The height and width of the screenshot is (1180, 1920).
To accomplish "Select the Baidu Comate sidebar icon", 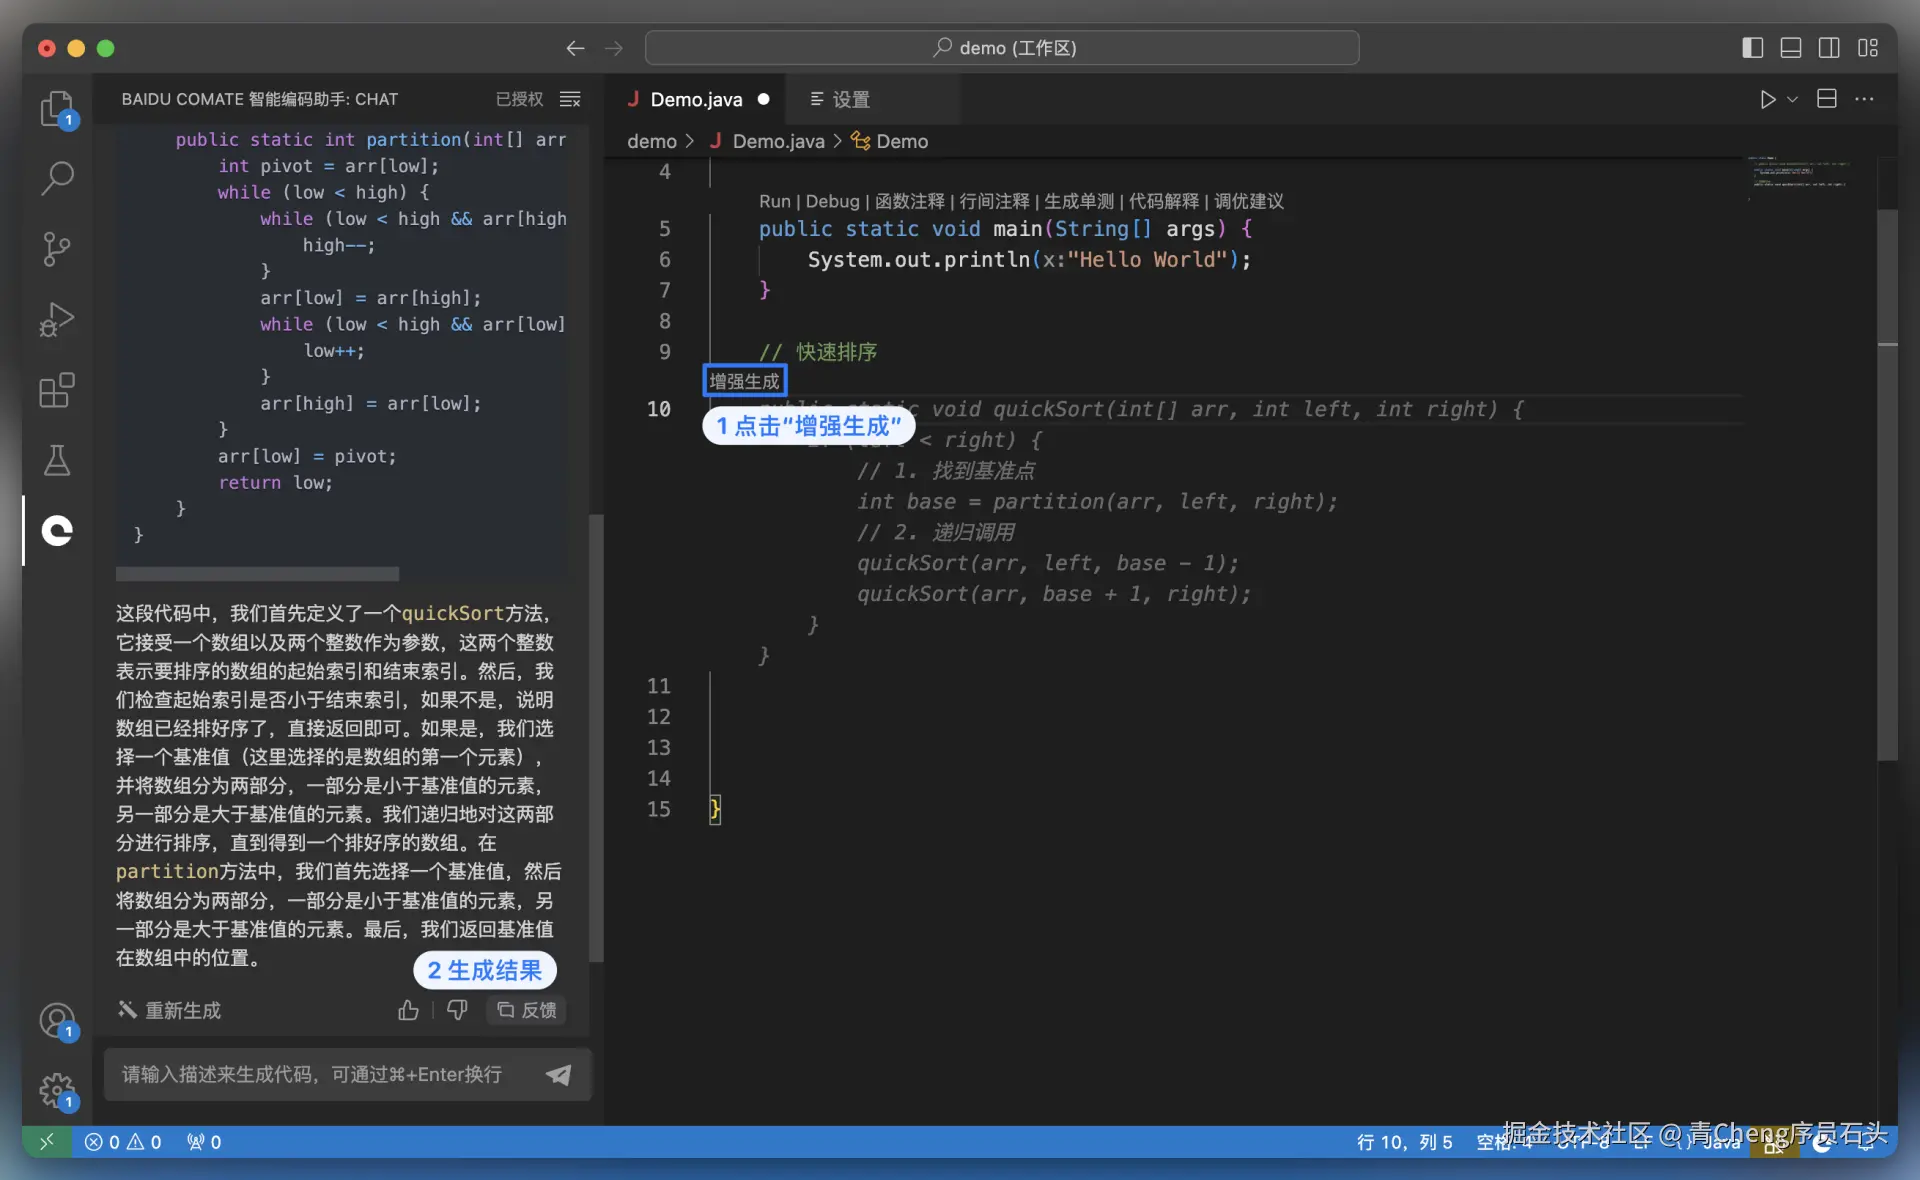I will click(57, 530).
